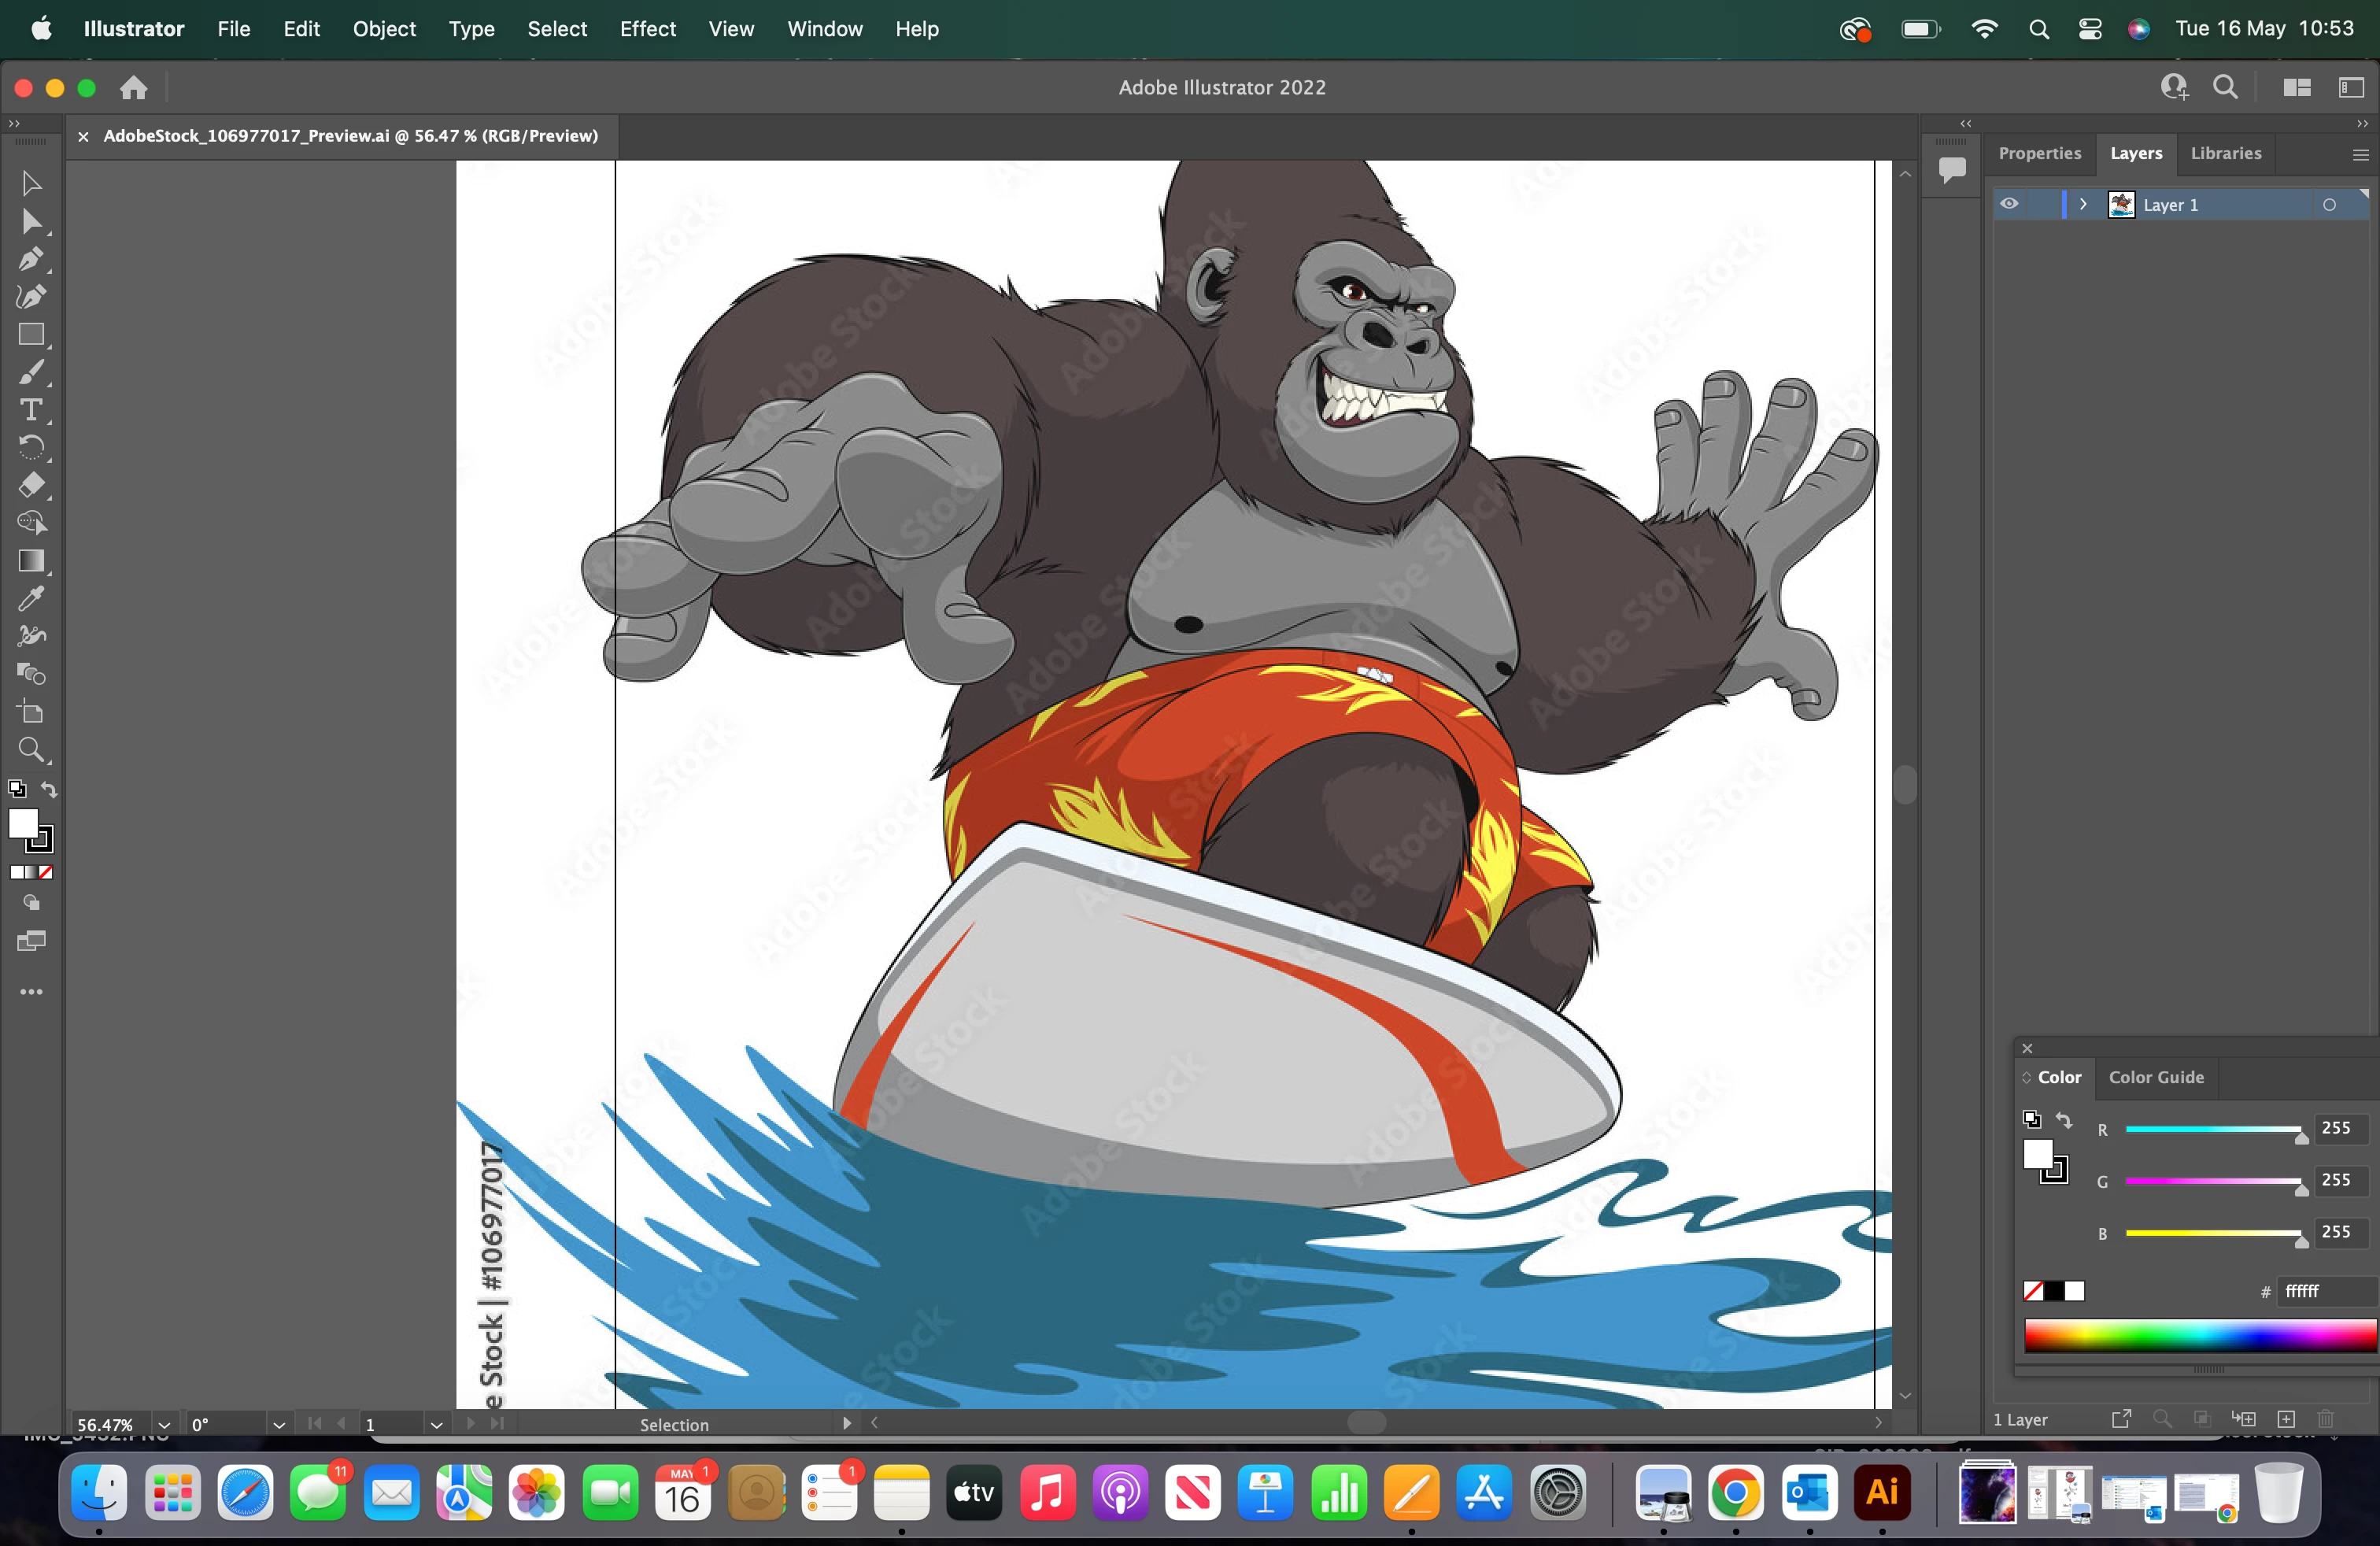
Task: Expand Layer 1 sublayers
Action: pyautogui.click(x=2083, y=204)
